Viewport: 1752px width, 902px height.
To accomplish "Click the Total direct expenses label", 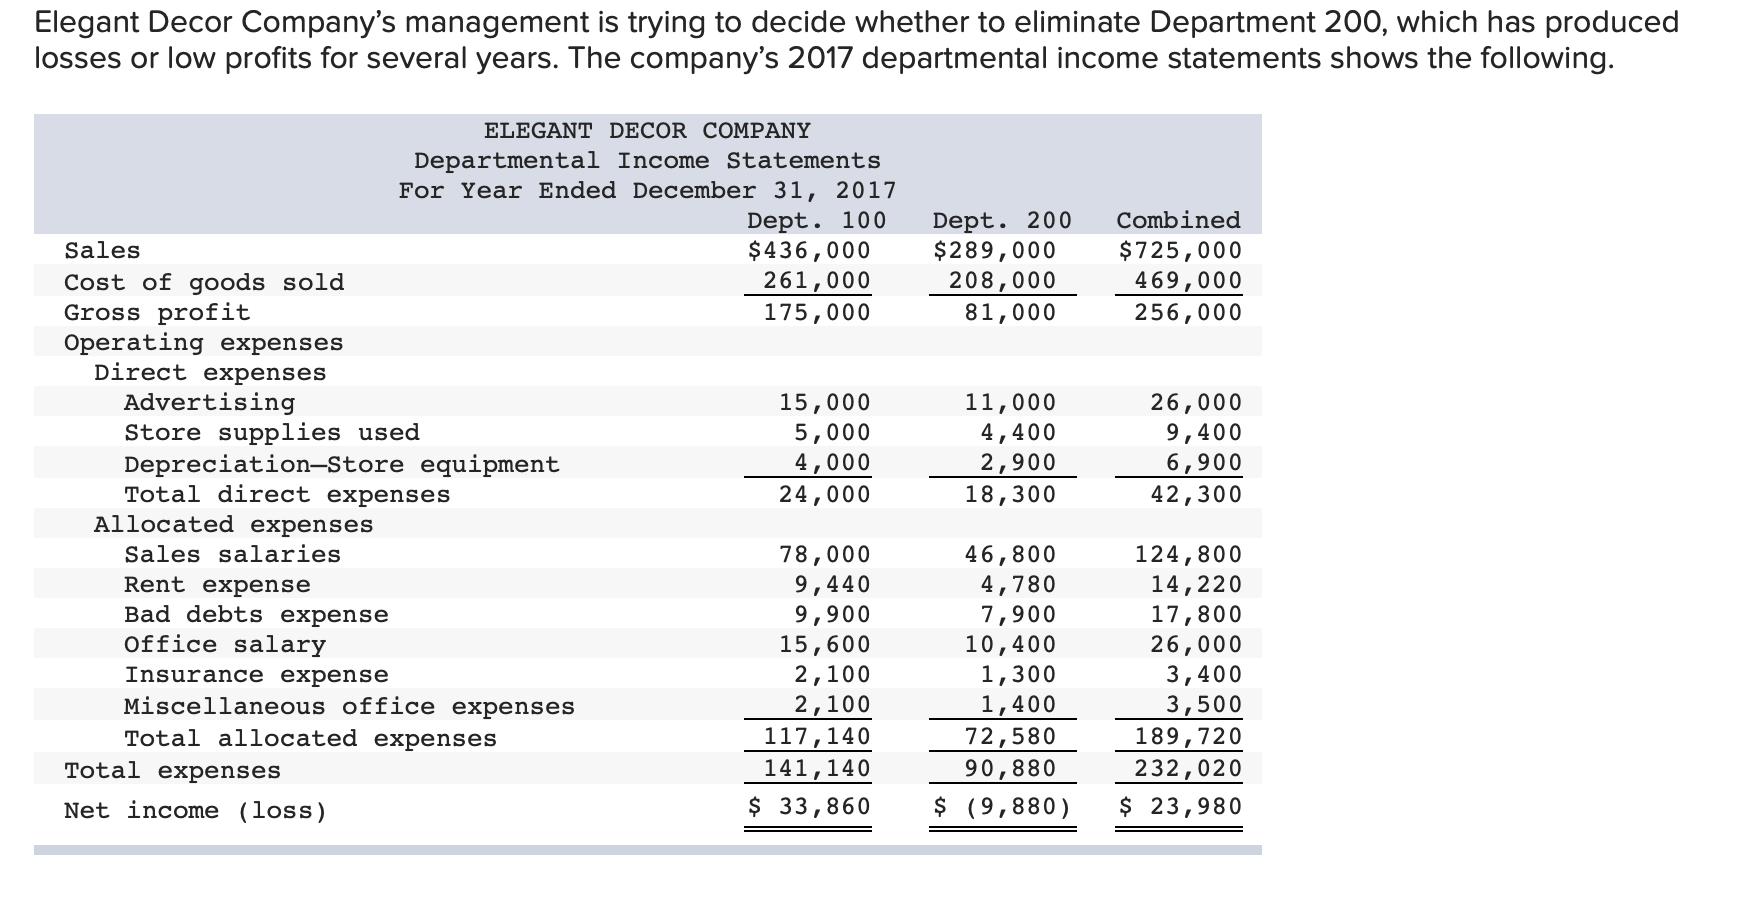I will tap(287, 494).
